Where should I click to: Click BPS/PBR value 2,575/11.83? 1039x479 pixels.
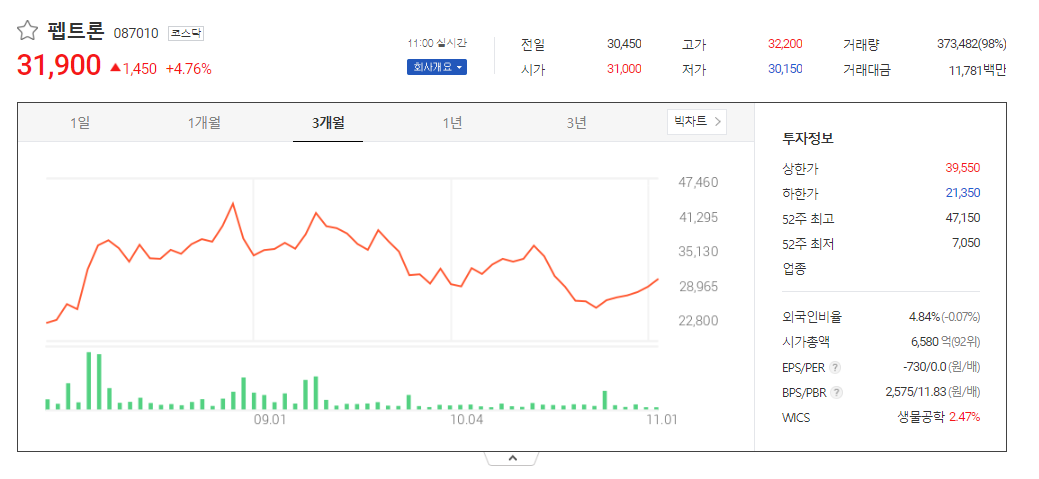click(916, 392)
